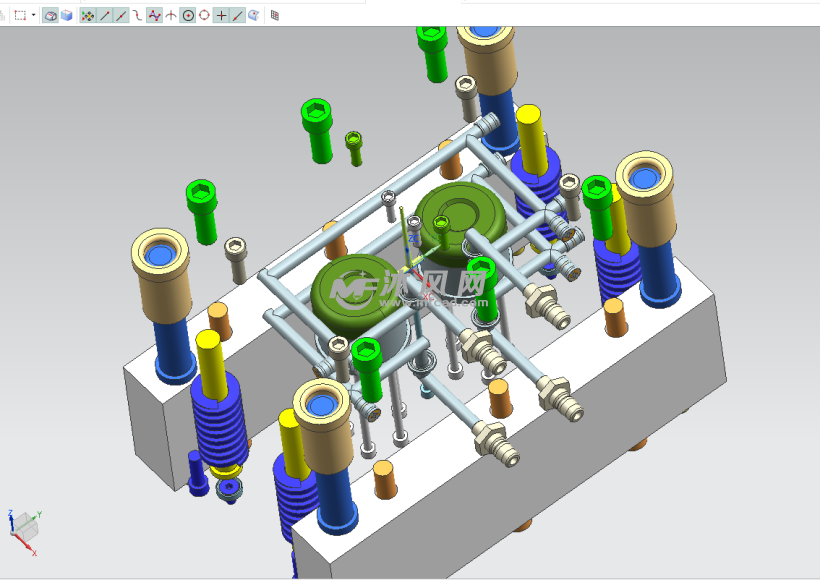Image resolution: width=820 pixels, height=580 pixels.
Task: Enable Point on Curve snap
Action: coord(238,15)
